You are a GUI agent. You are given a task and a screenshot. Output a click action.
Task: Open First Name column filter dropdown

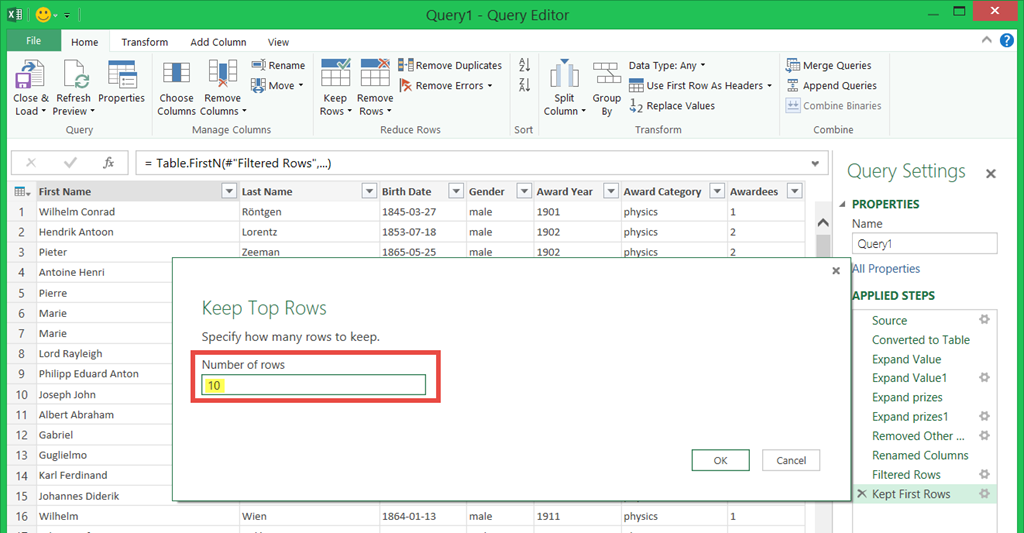[227, 192]
